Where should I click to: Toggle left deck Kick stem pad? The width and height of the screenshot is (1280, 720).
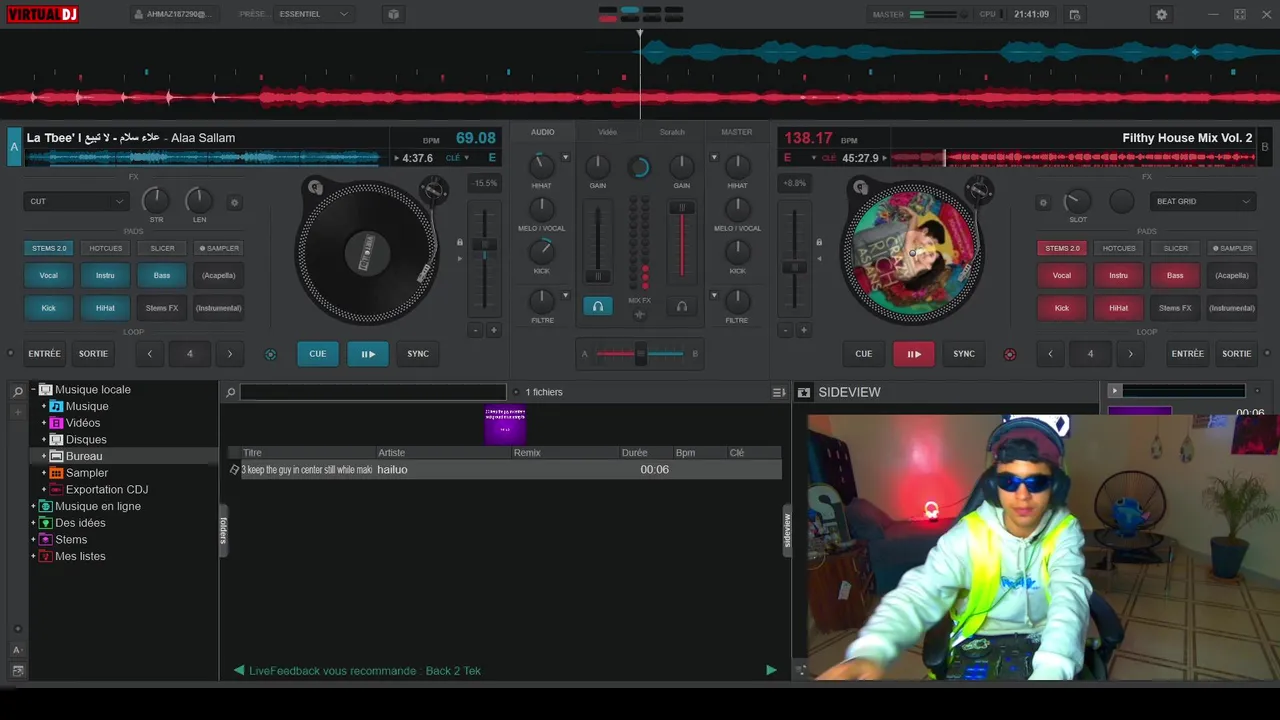(48, 308)
